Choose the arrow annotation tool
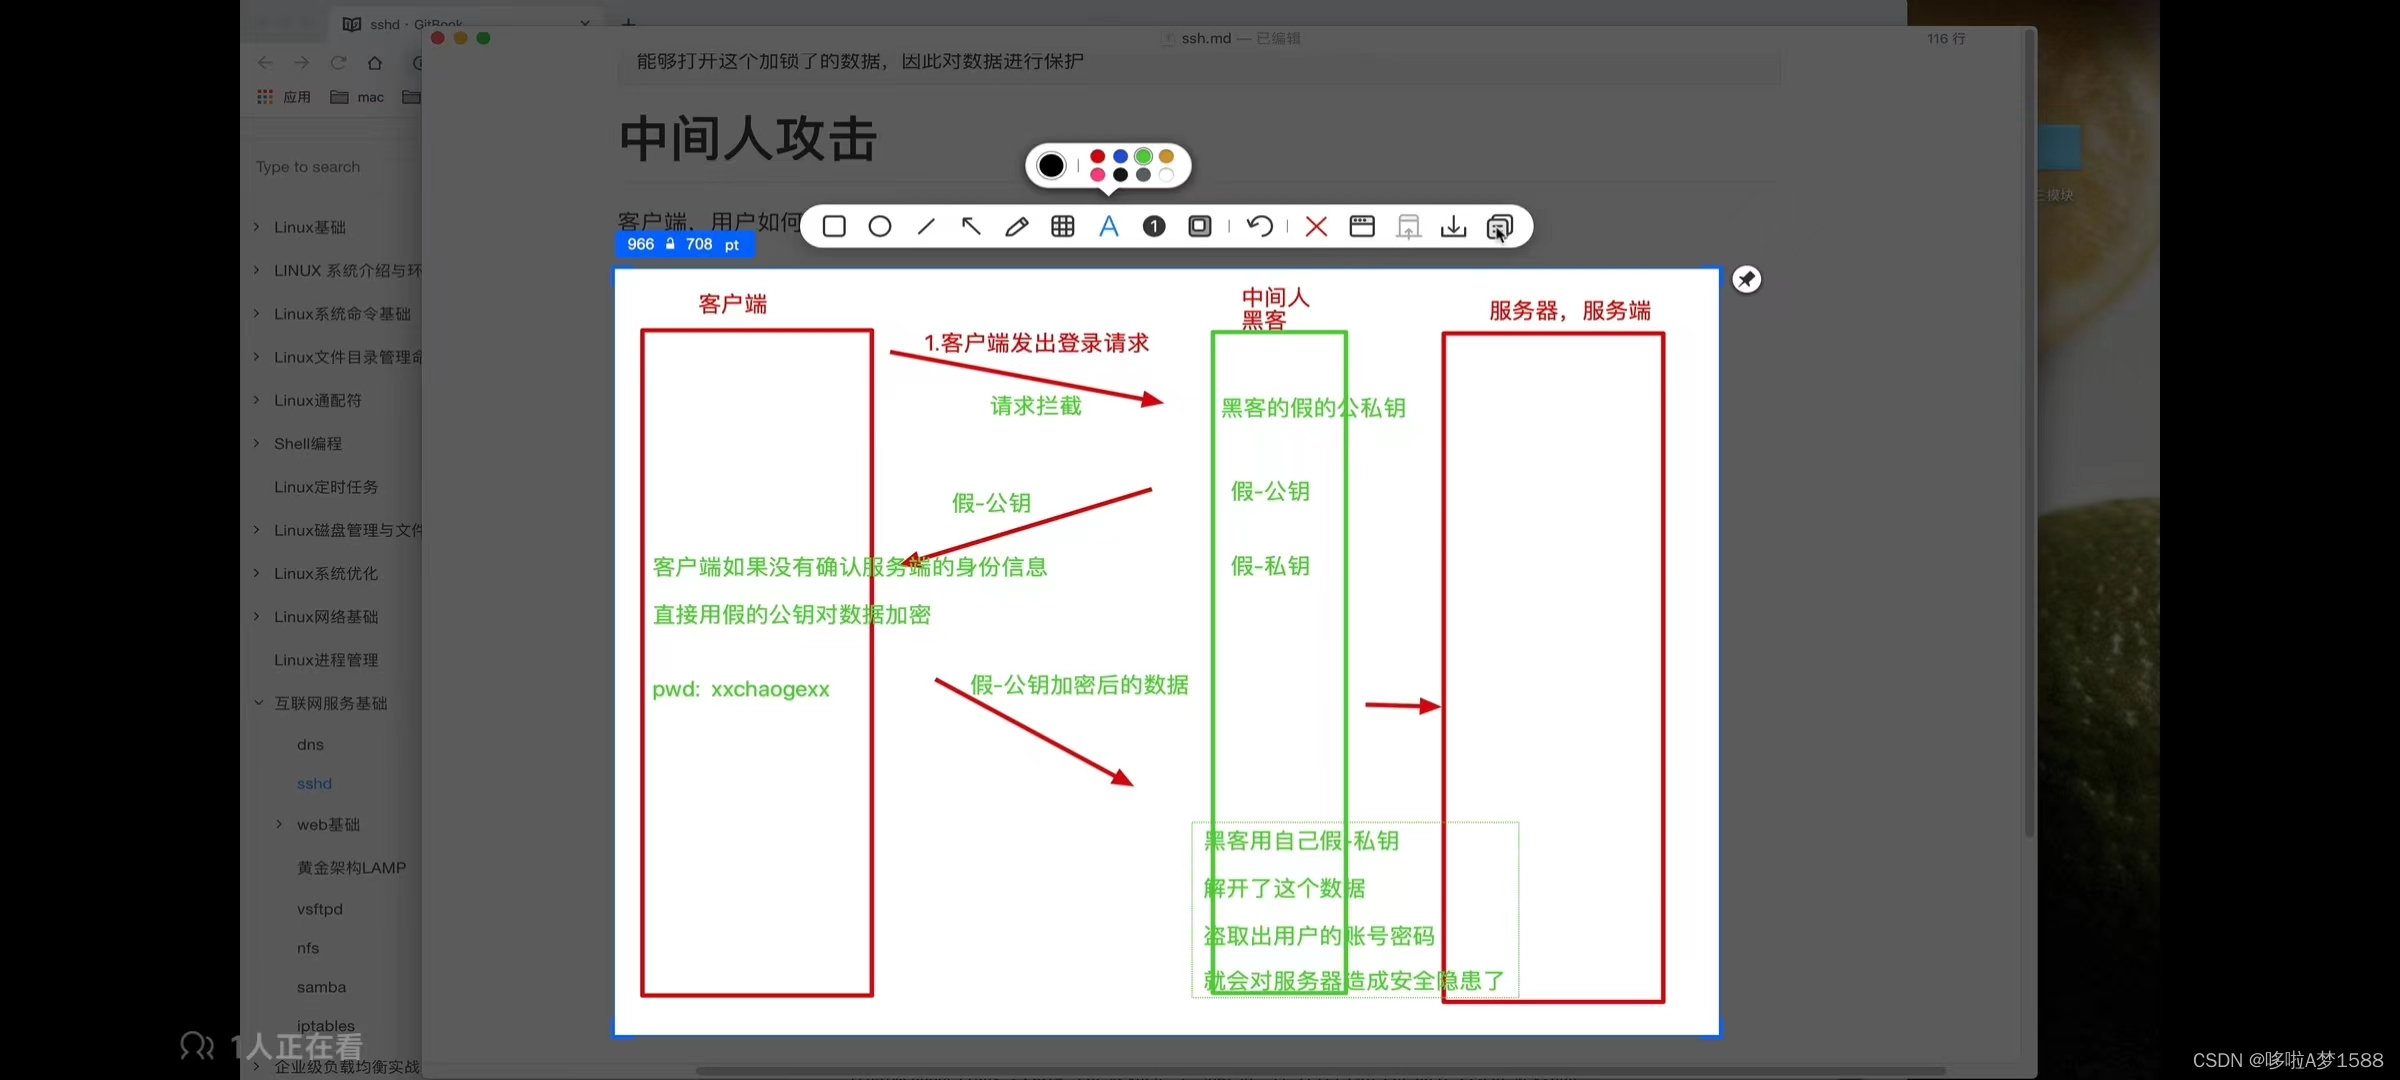Viewport: 2400px width, 1080px height. click(x=971, y=227)
